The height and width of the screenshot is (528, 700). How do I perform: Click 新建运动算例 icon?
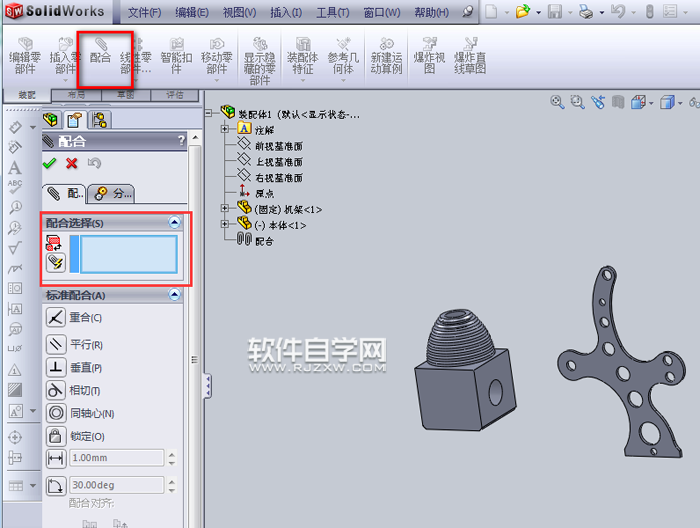click(x=387, y=56)
